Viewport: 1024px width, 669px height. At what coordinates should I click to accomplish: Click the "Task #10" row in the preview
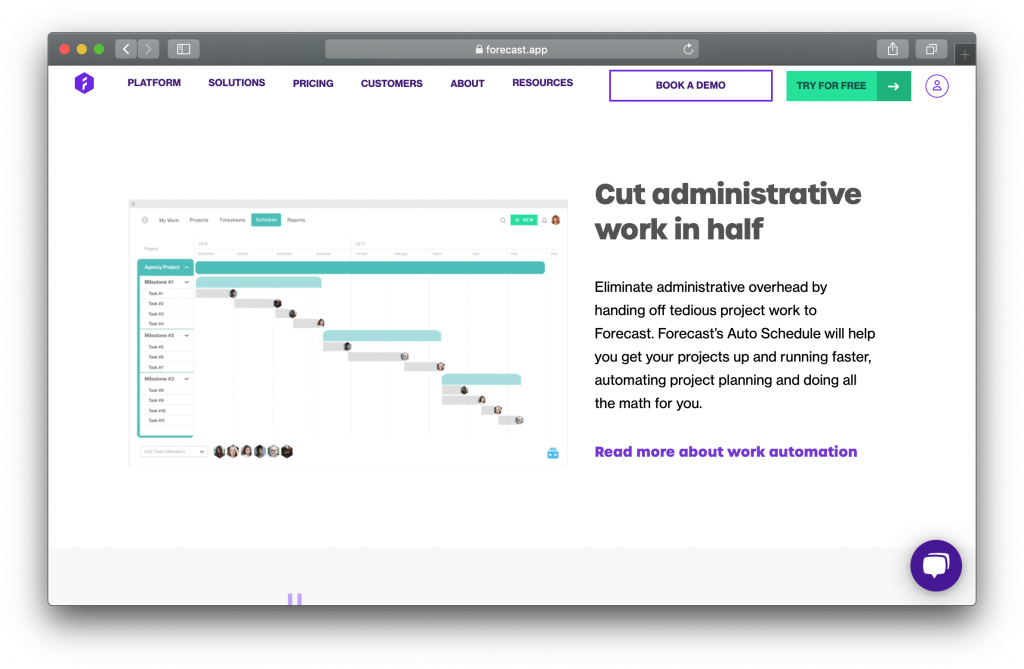(x=166, y=411)
